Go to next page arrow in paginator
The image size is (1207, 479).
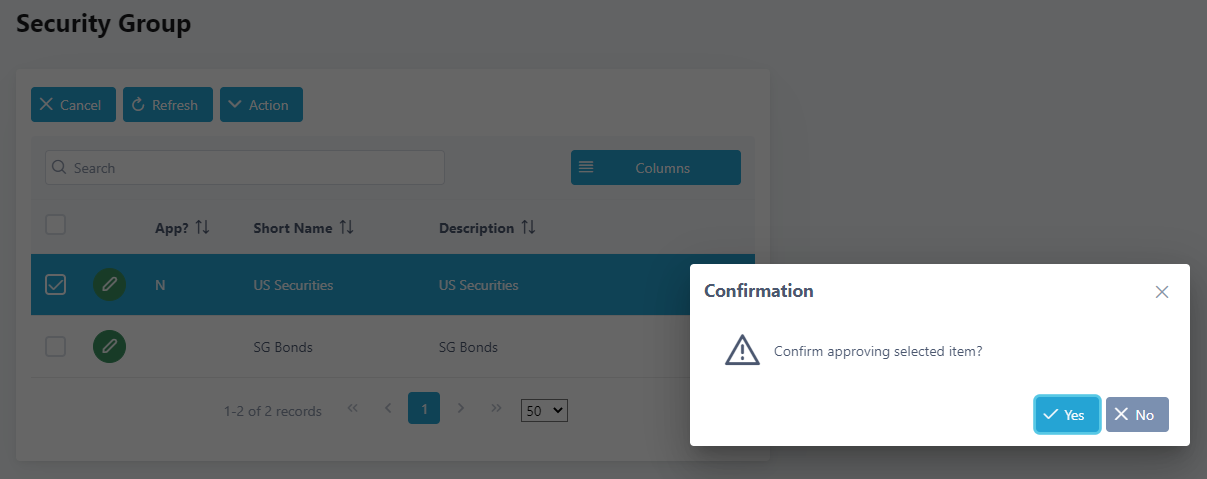(x=461, y=408)
